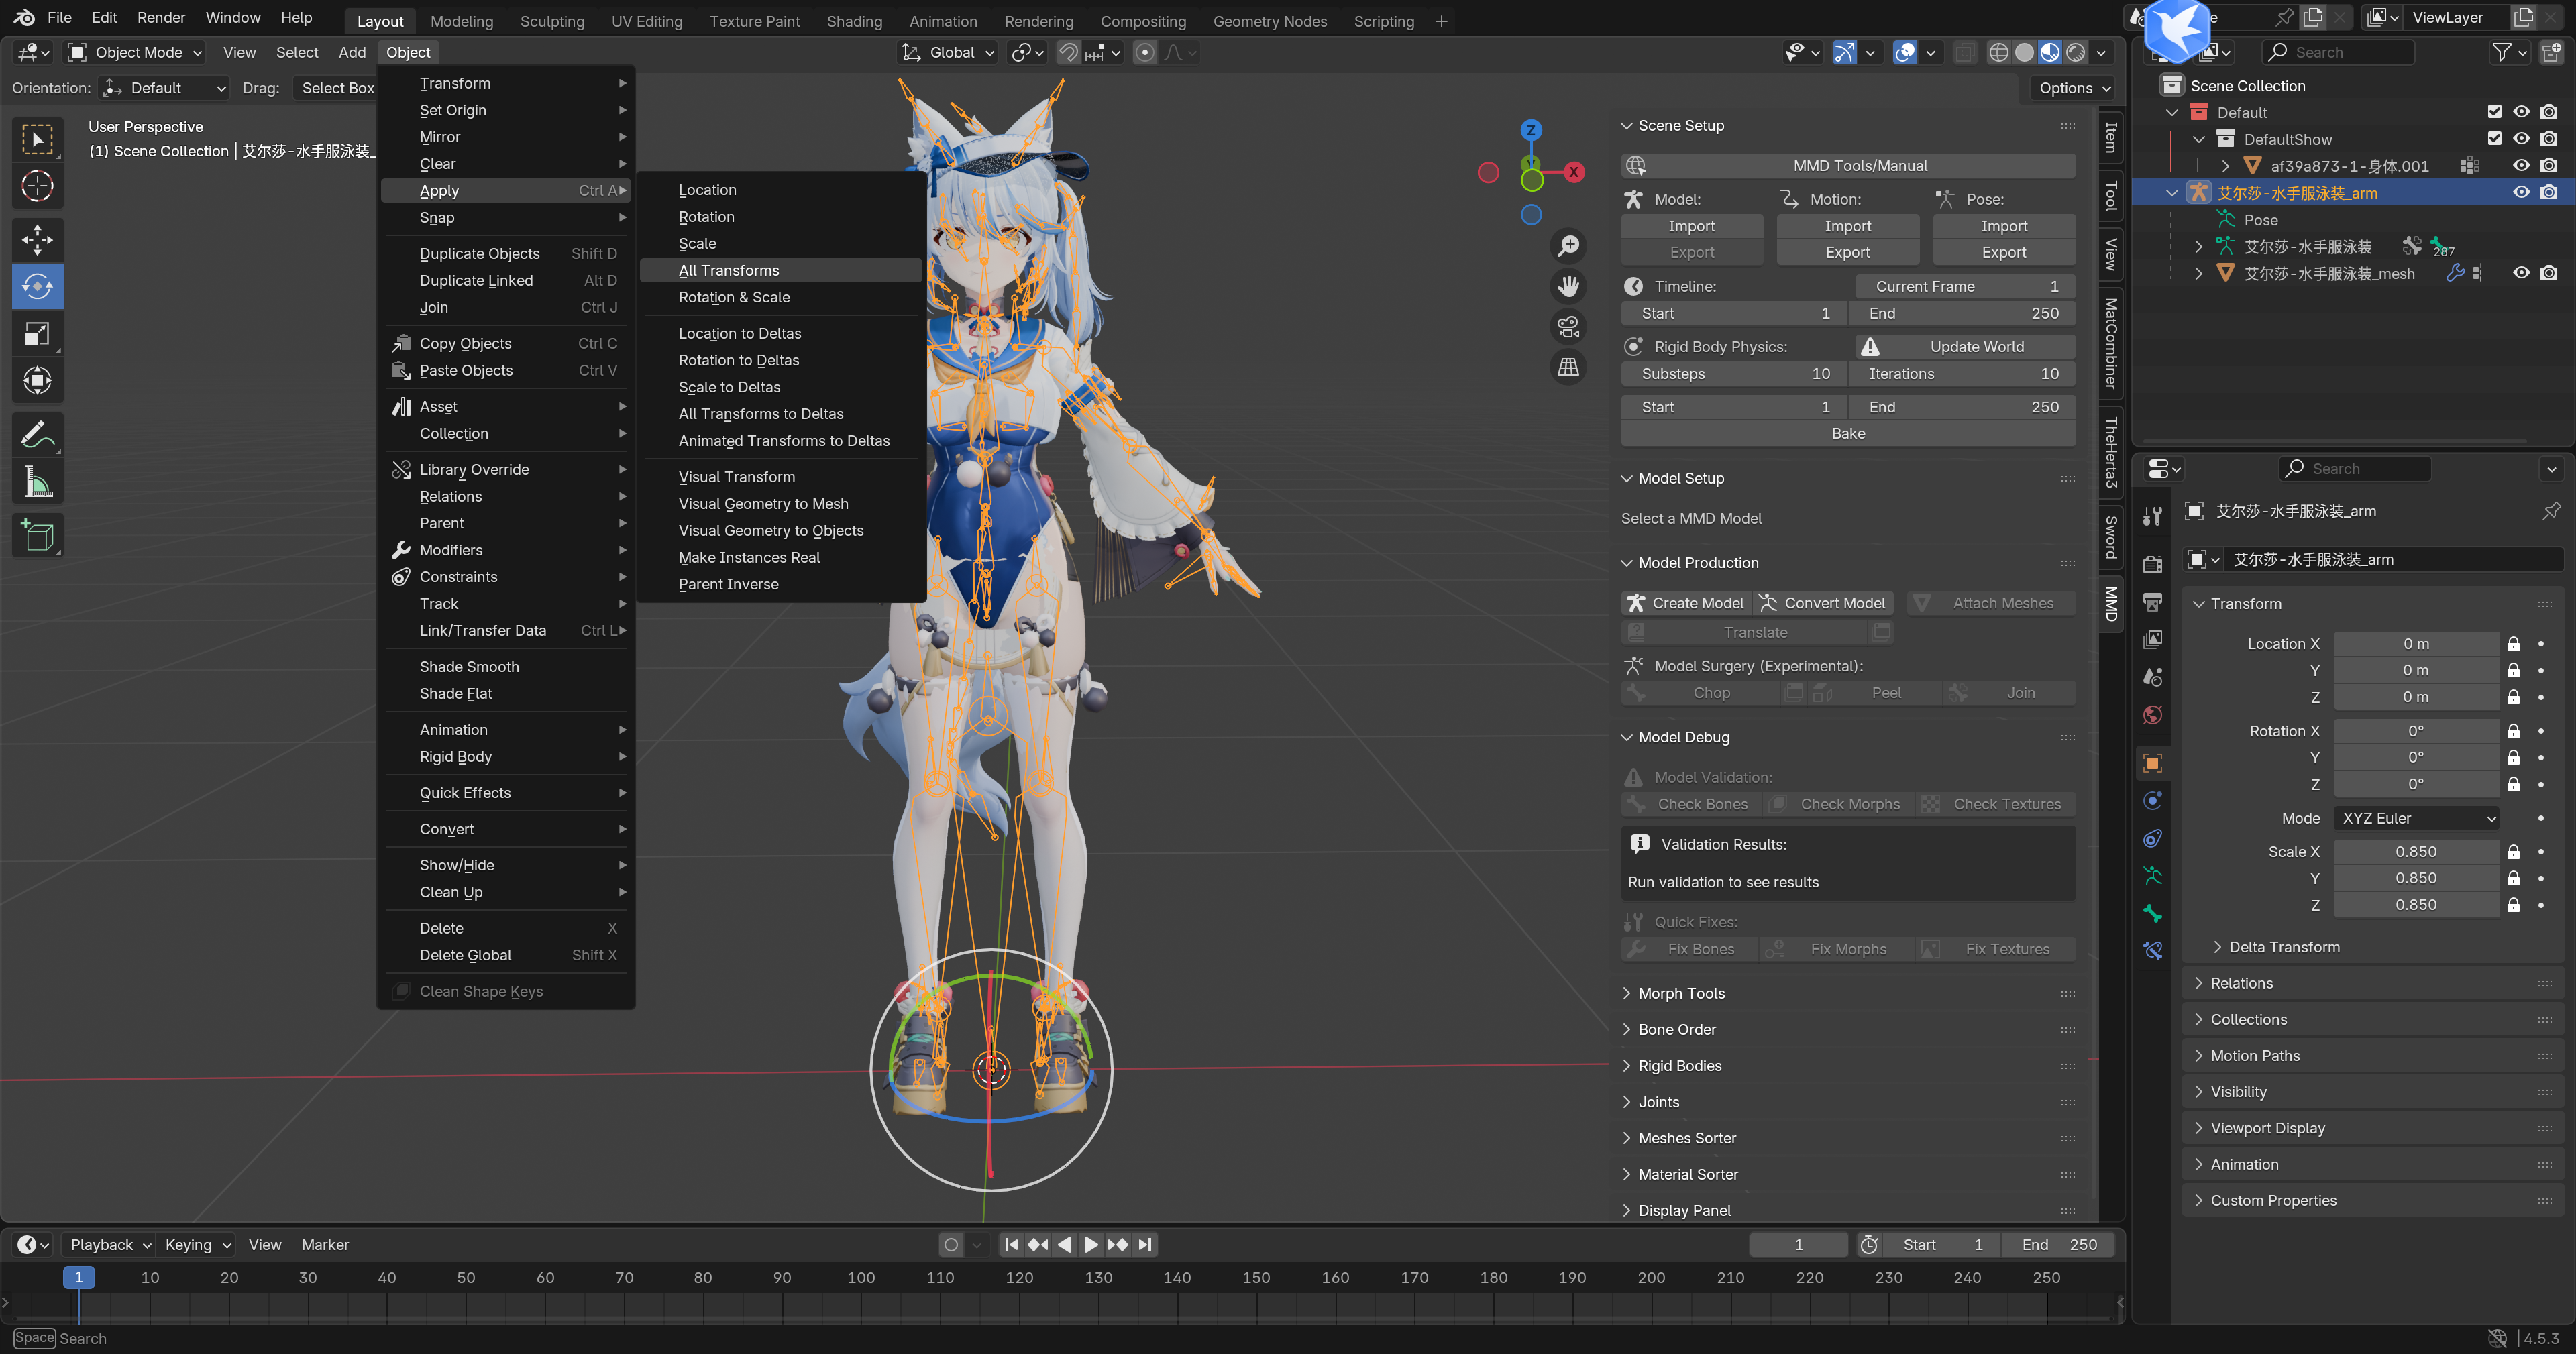
Task: Expand the Morph Tools panel
Action: (x=1681, y=993)
